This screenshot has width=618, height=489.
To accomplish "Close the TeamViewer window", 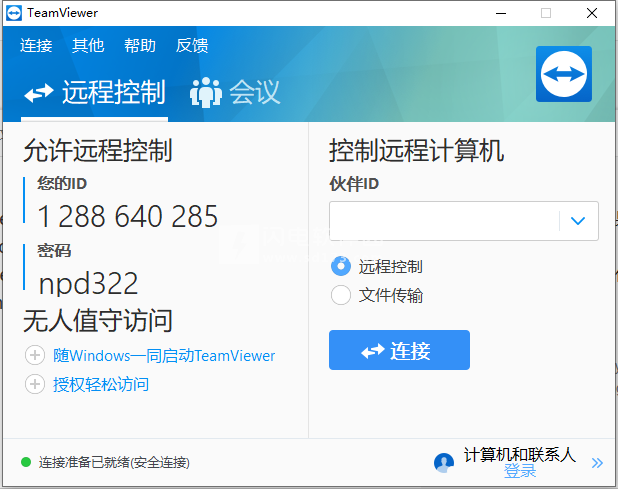I will (592, 13).
